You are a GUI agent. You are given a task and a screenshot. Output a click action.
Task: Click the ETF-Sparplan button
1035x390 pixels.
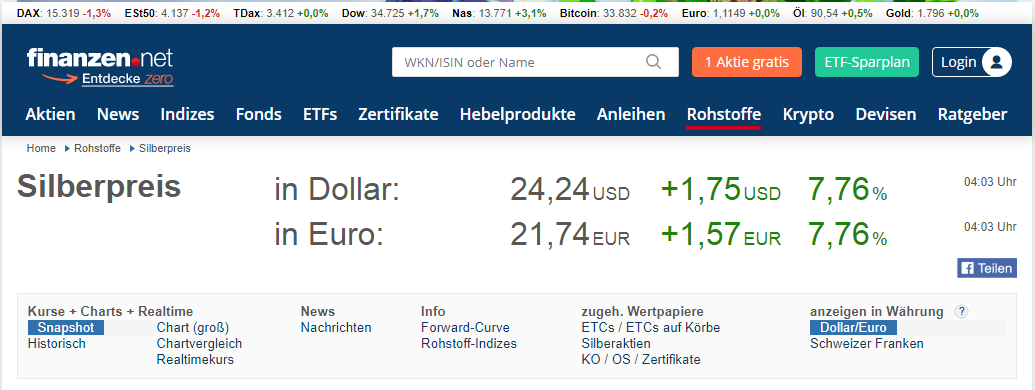pos(867,62)
